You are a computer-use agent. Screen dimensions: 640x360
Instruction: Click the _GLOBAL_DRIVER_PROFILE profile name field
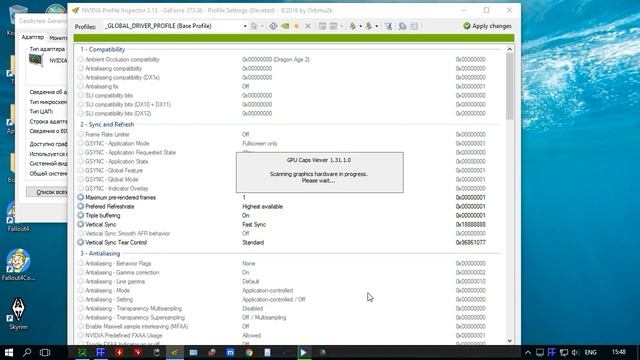pos(173,26)
